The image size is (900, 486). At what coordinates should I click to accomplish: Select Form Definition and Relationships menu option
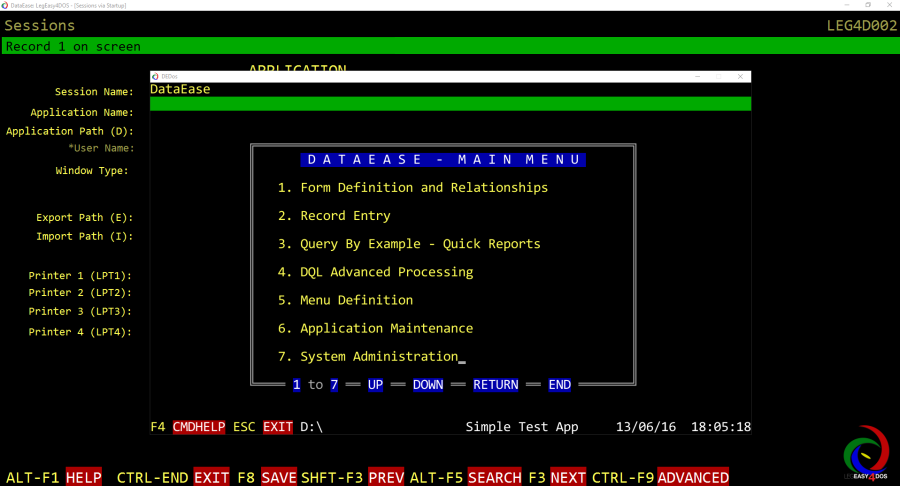tap(412, 188)
